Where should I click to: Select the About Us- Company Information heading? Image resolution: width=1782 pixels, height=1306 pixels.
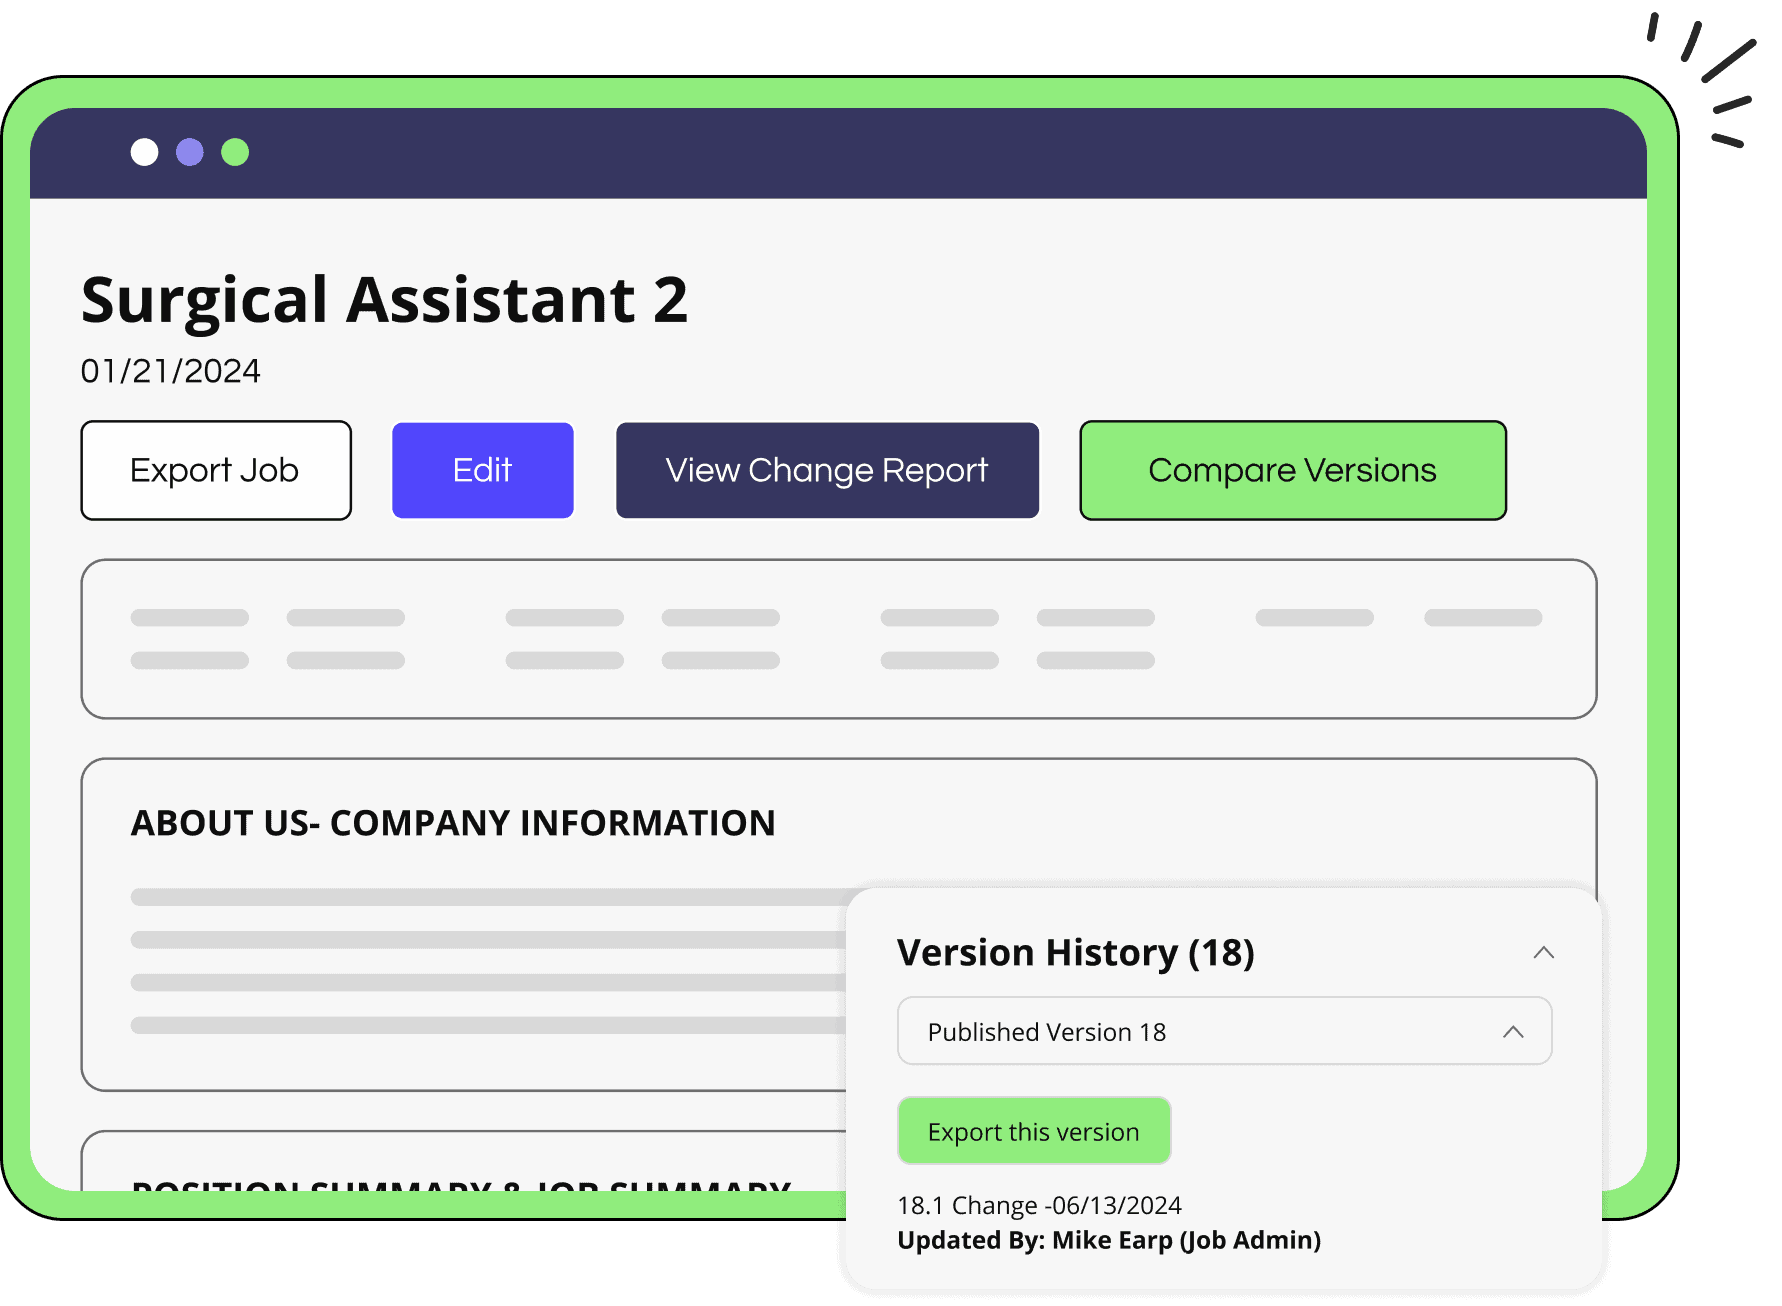tap(453, 823)
